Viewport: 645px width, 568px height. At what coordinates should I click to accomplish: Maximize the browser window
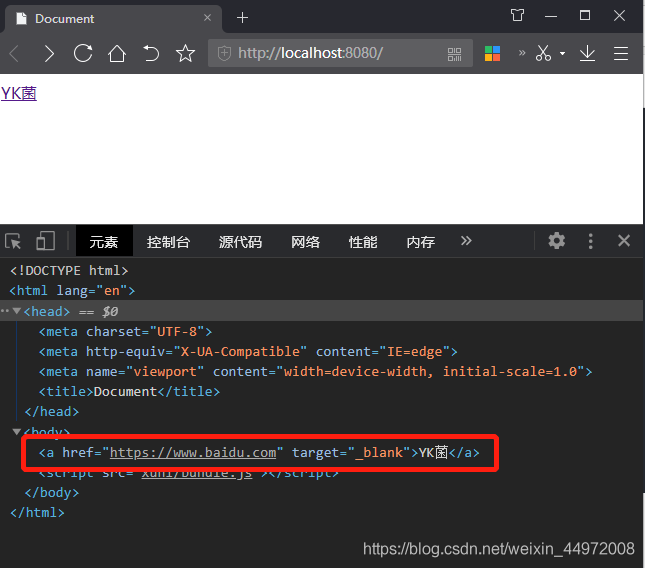[585, 16]
